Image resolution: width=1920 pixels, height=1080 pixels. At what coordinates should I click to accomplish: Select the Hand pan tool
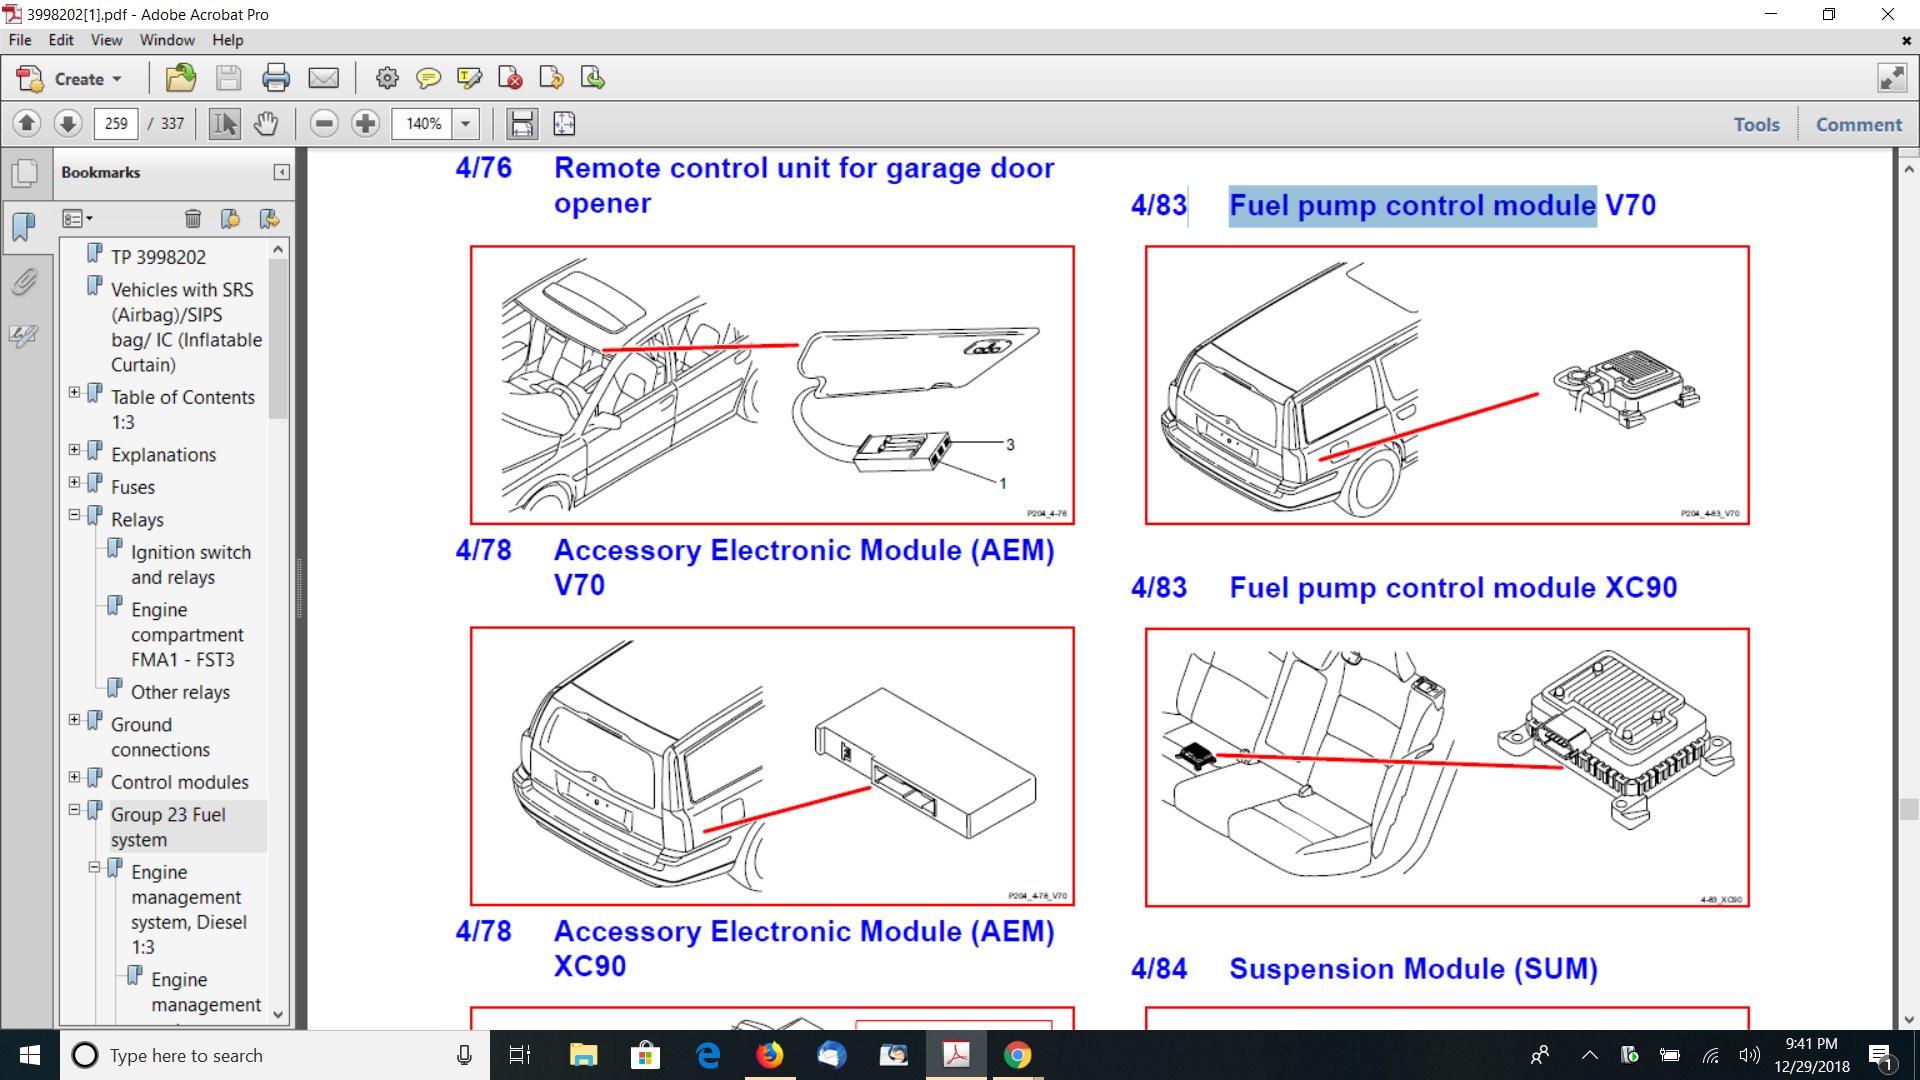(265, 124)
